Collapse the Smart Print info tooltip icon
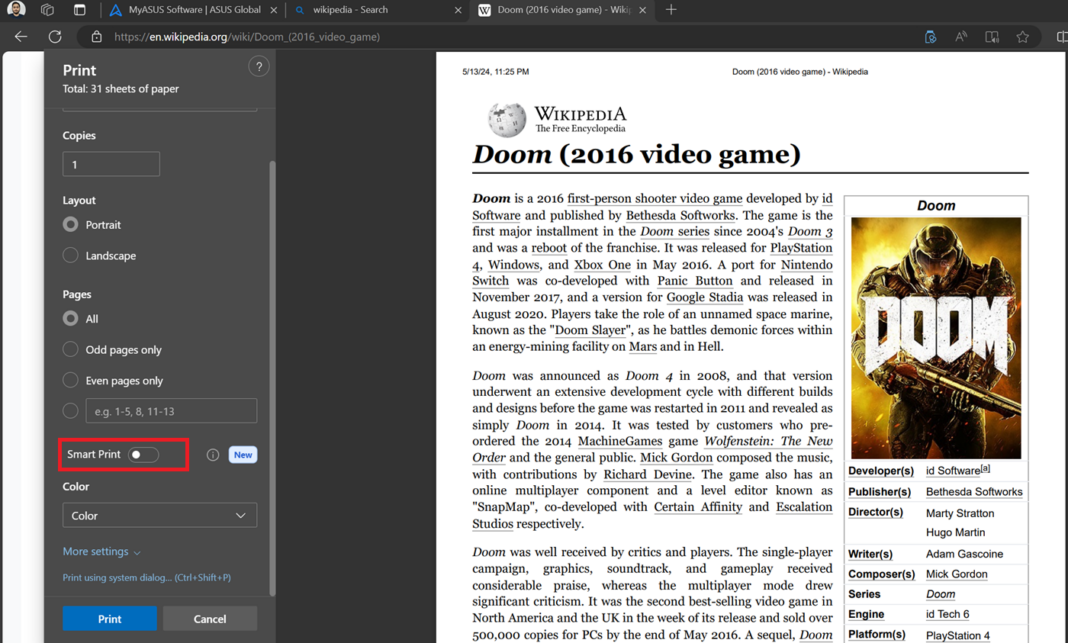 [212, 454]
